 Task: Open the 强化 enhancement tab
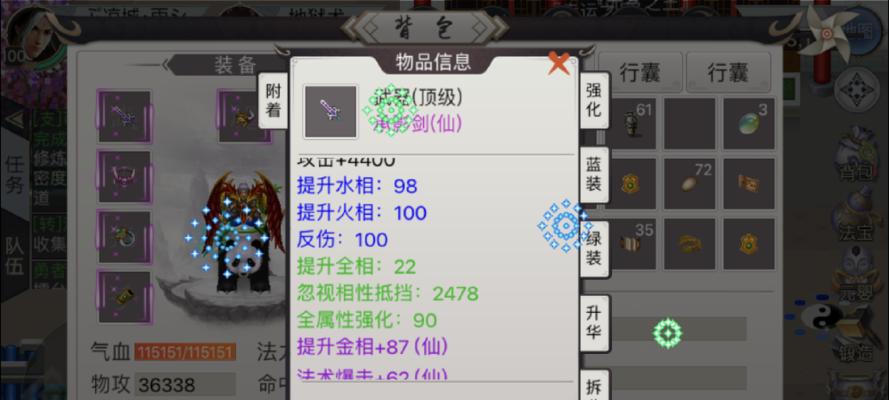[x=594, y=100]
